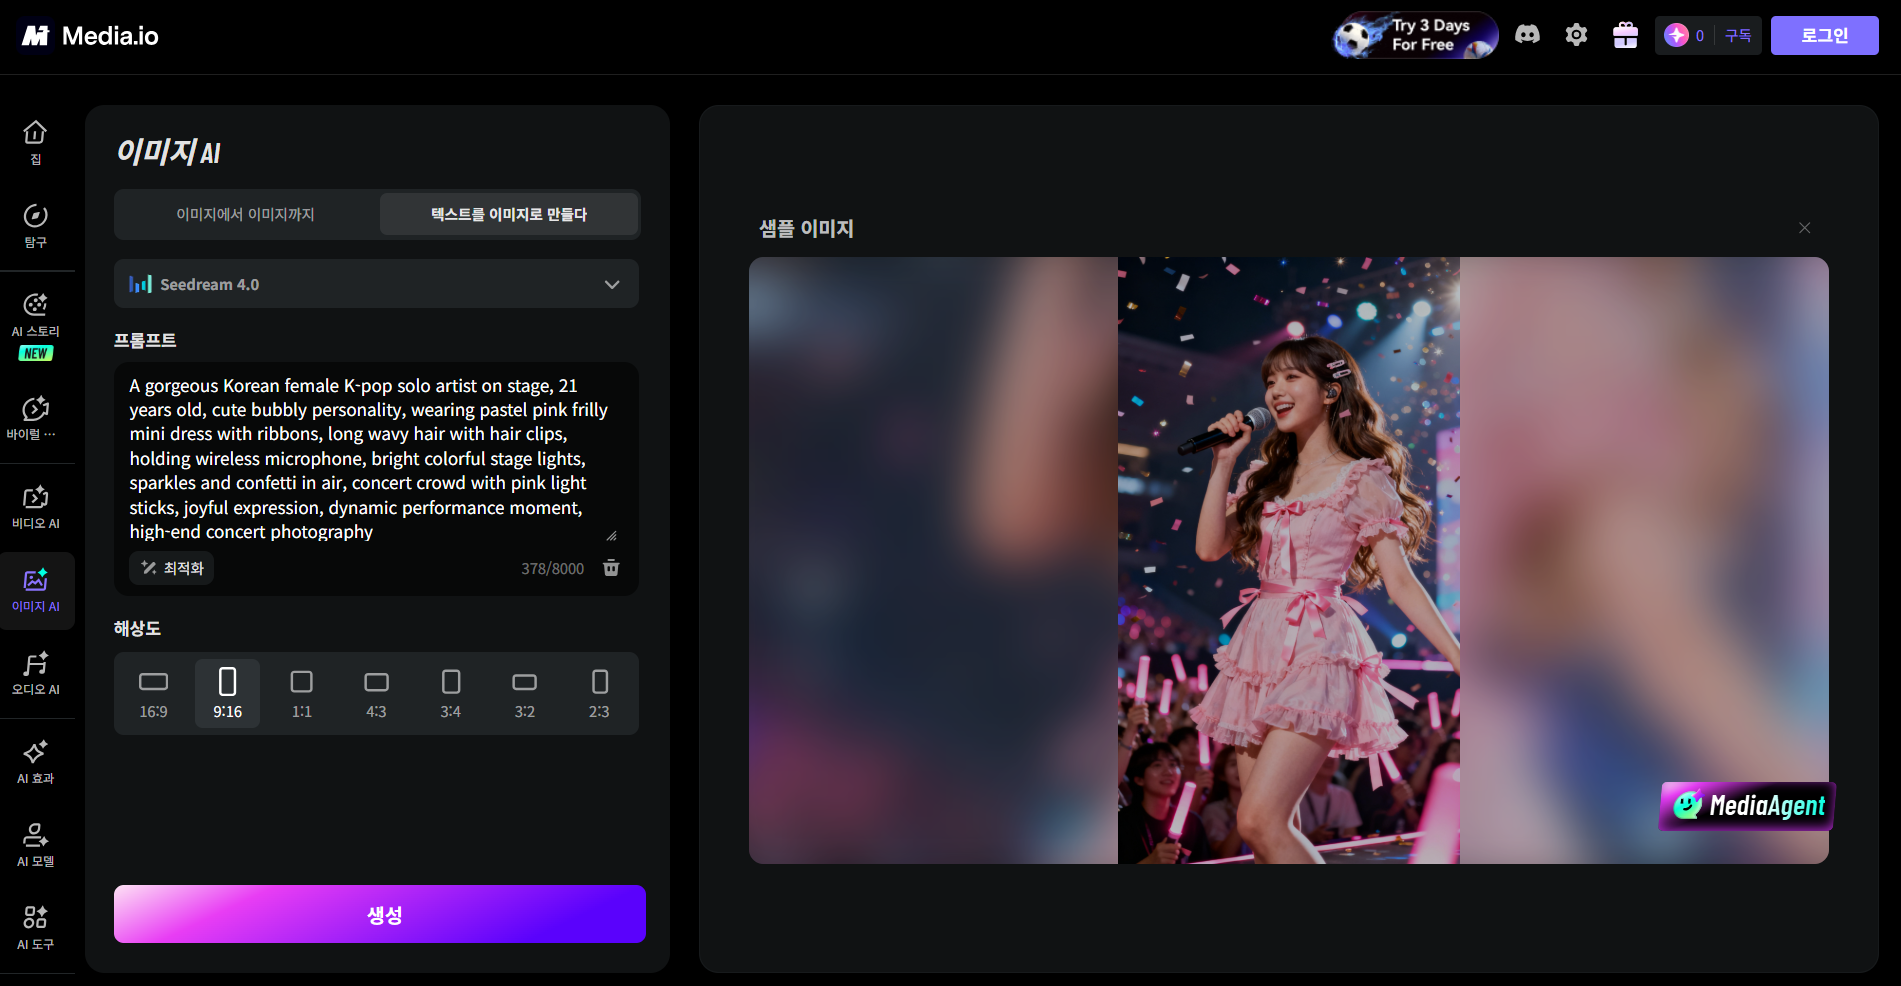Click the 샘플 이미지 heading
Viewport: 1901px width, 986px height.
click(806, 228)
